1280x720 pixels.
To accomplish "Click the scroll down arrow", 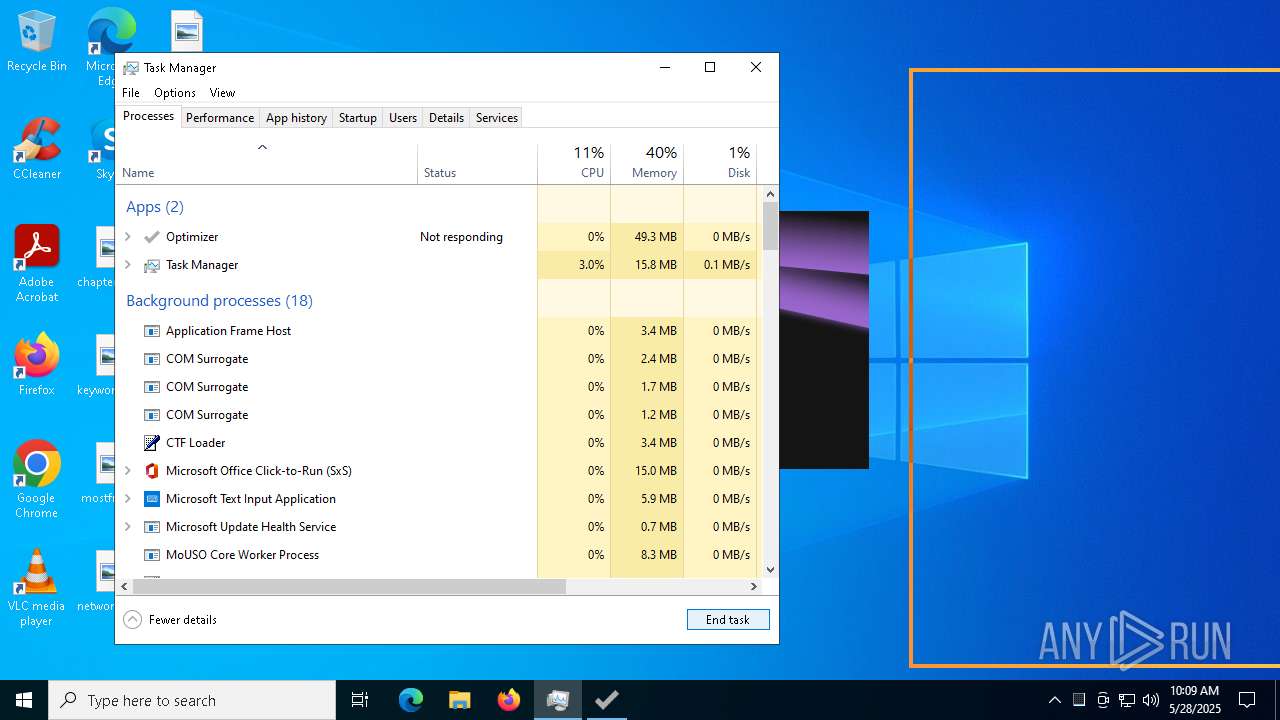I will coord(770,570).
